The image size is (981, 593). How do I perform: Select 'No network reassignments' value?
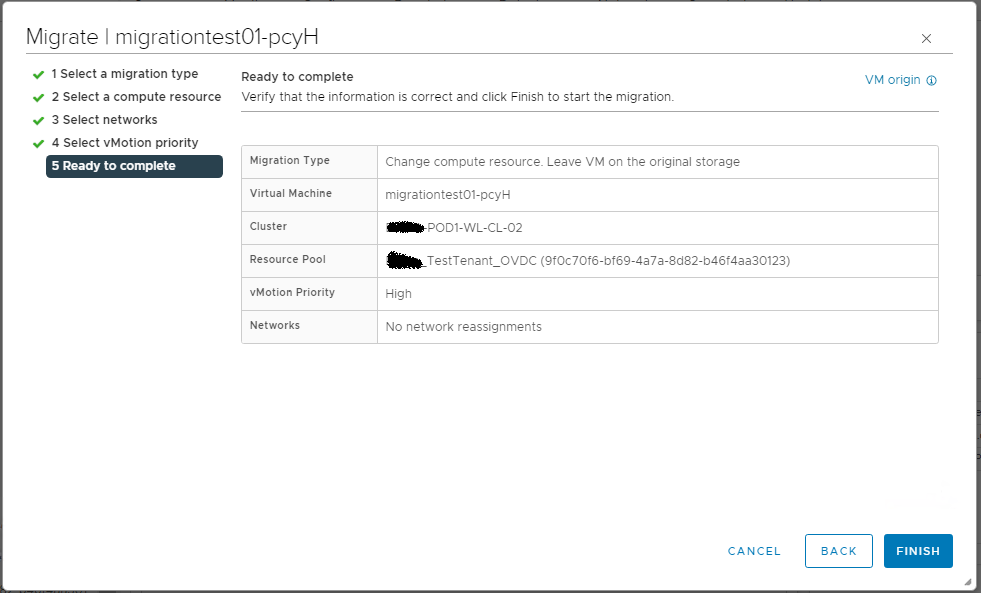(x=464, y=327)
